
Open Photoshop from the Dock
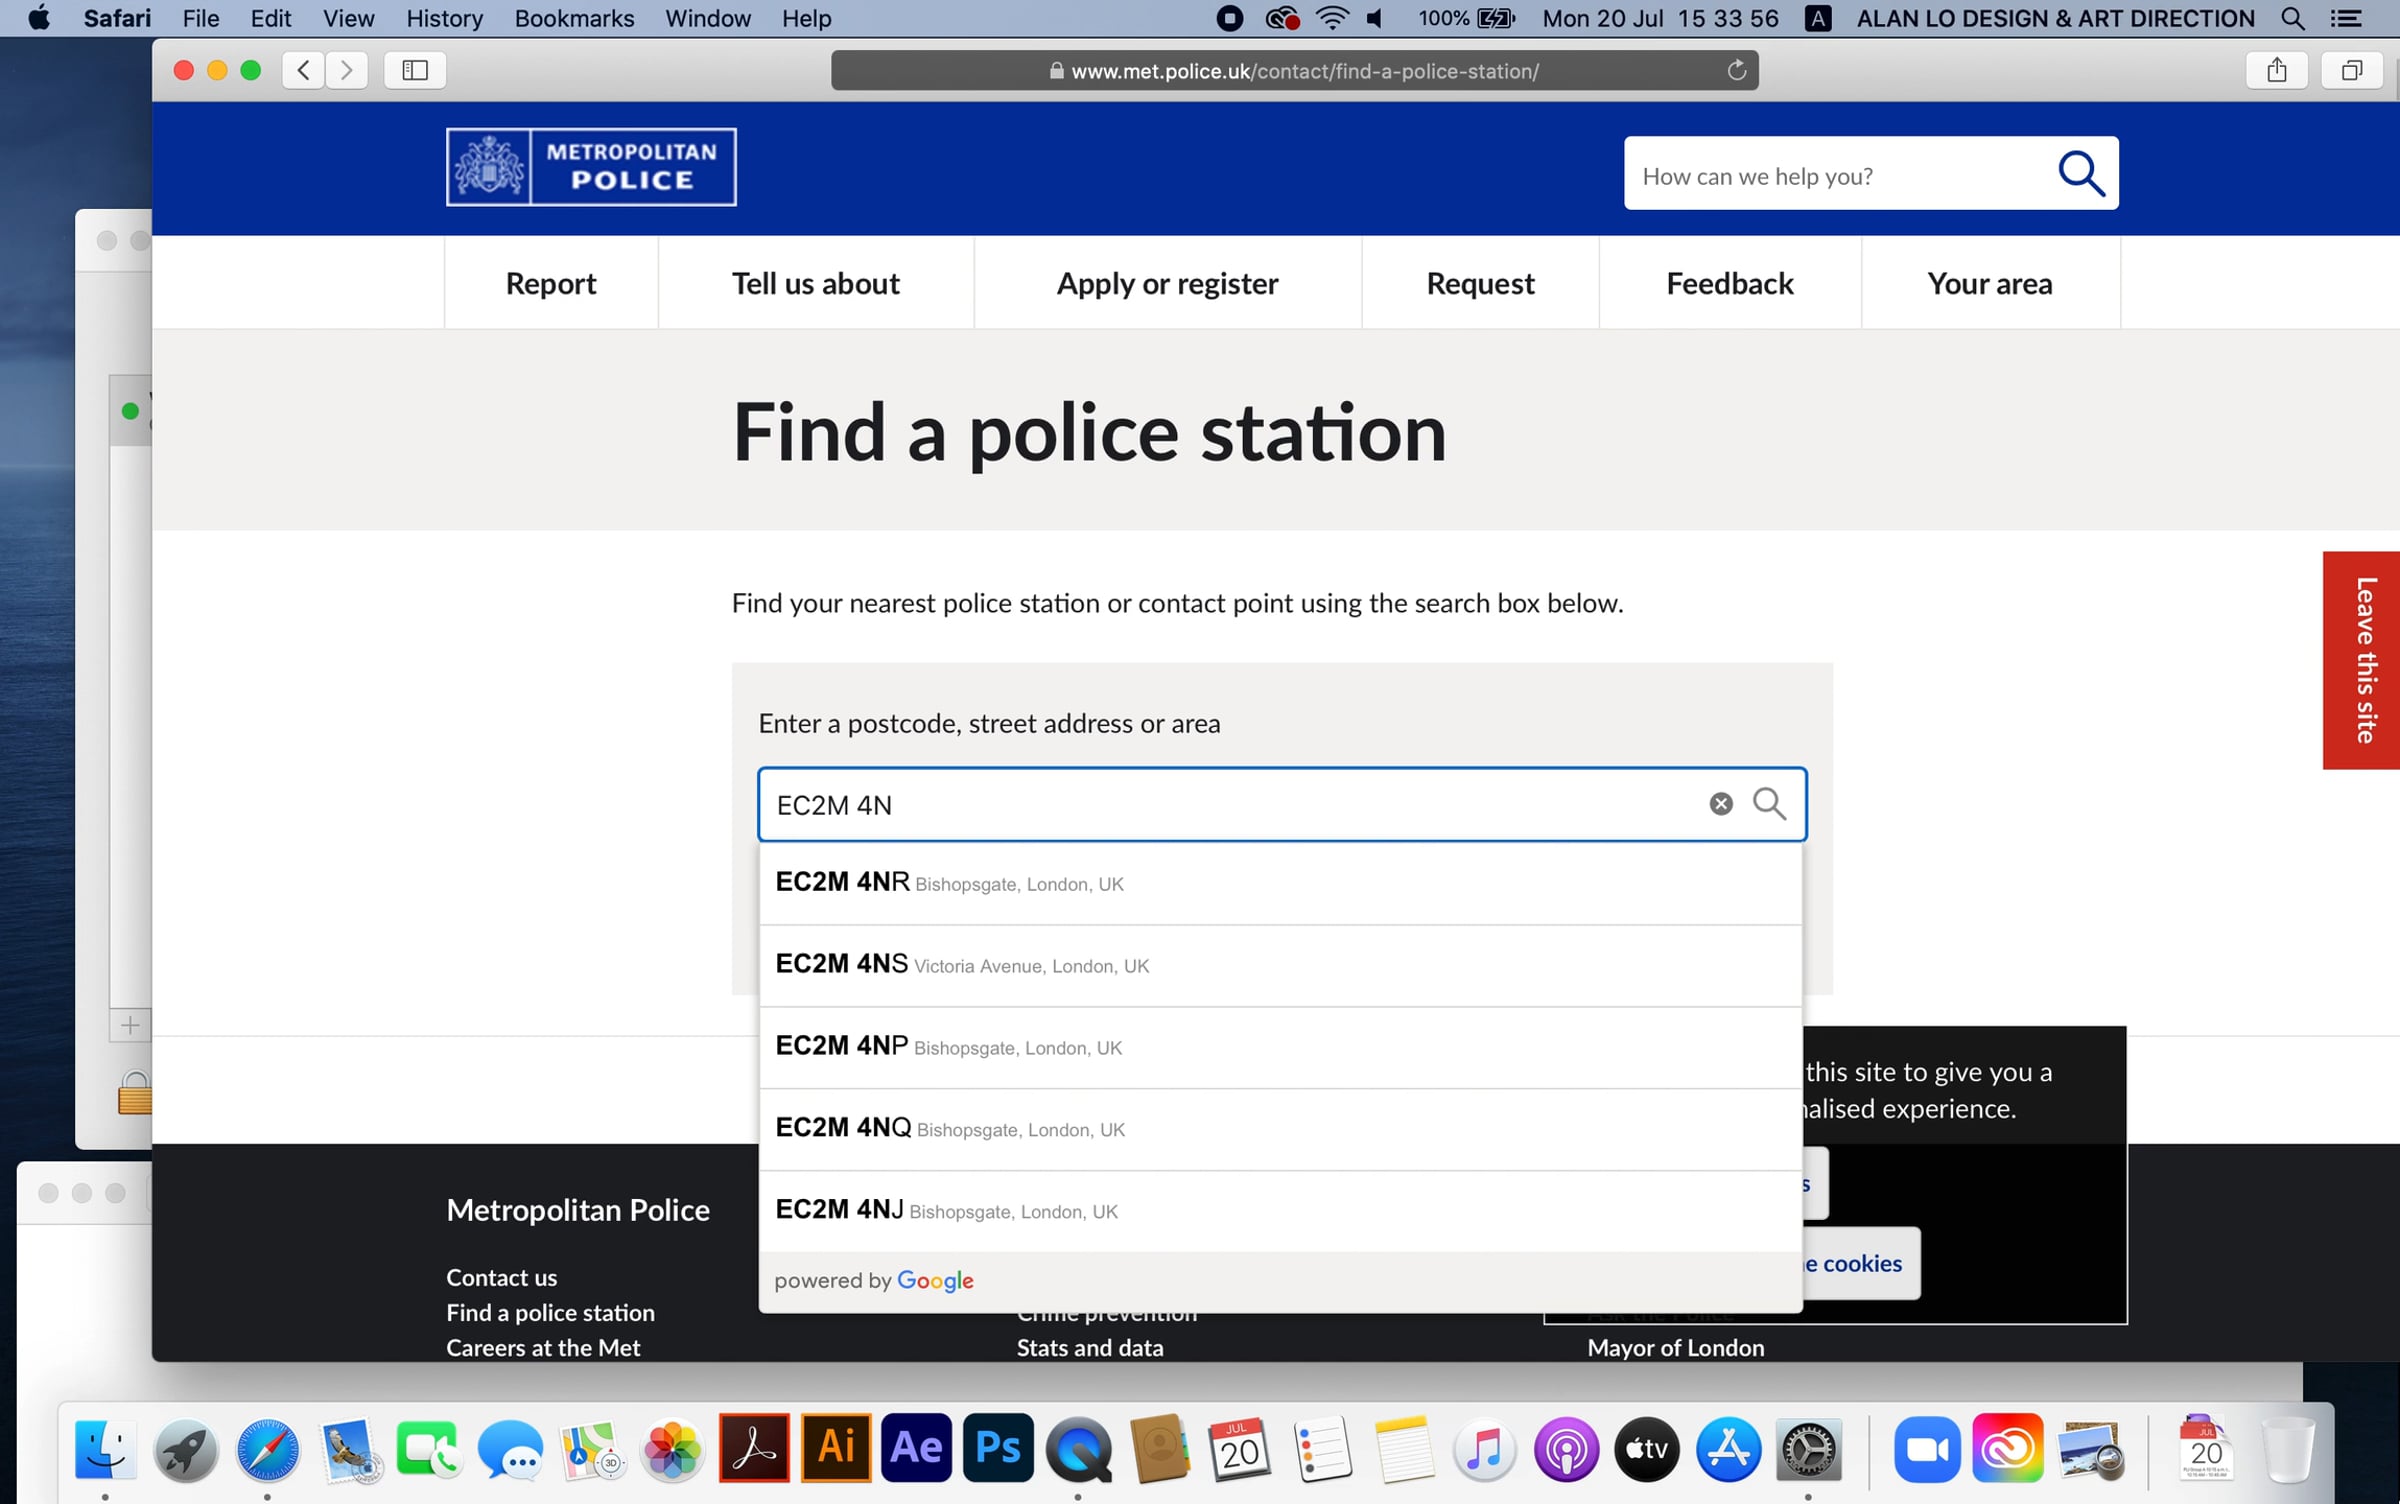tap(997, 1448)
